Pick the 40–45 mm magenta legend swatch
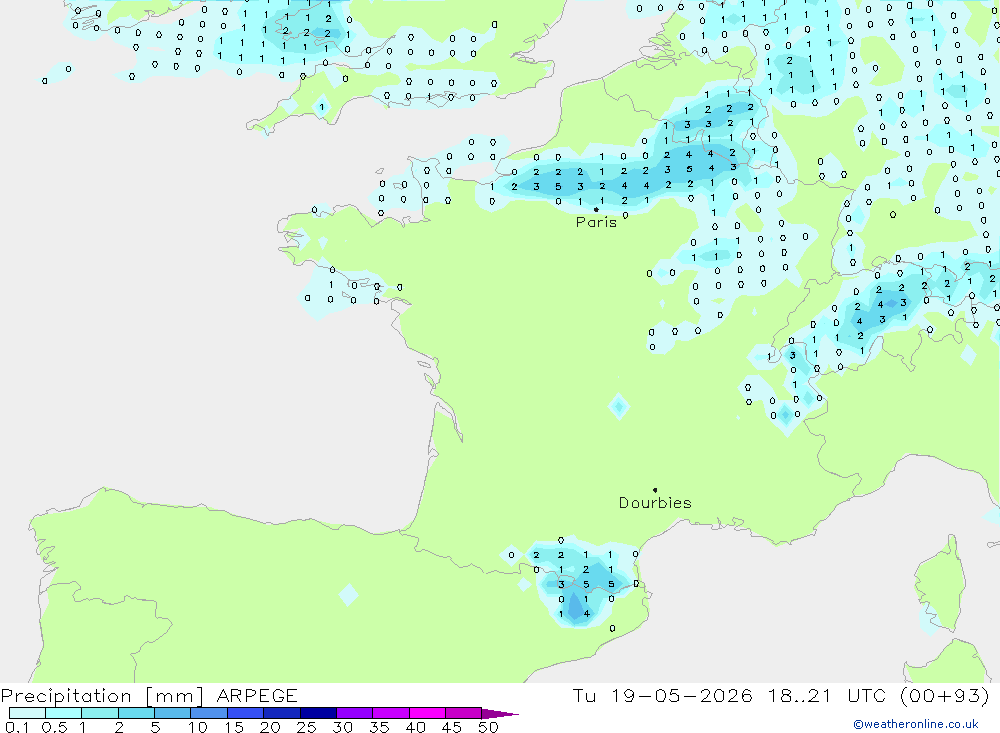The height and width of the screenshot is (733, 1000). tap(427, 713)
